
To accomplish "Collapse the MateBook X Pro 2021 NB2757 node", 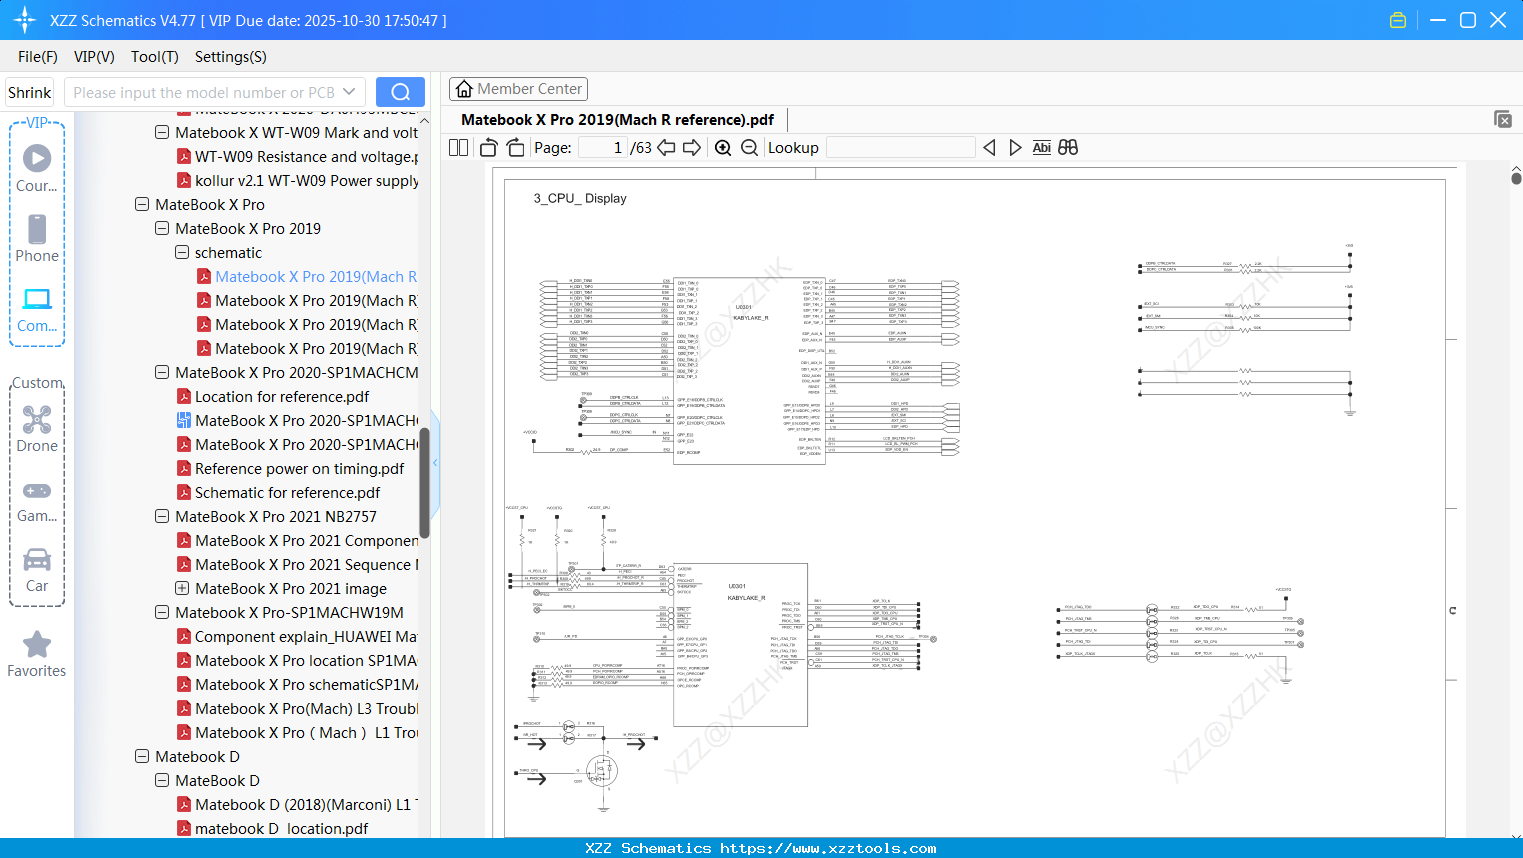I will tap(162, 516).
